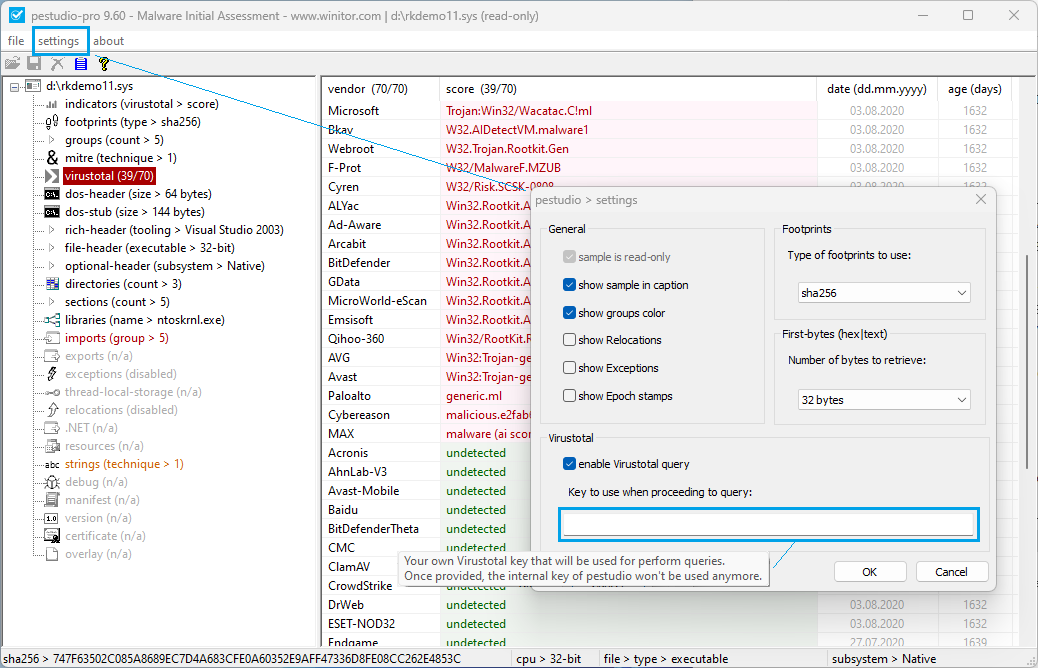Click the blue XML report toolbar icon
1038x668 pixels.
(80, 62)
